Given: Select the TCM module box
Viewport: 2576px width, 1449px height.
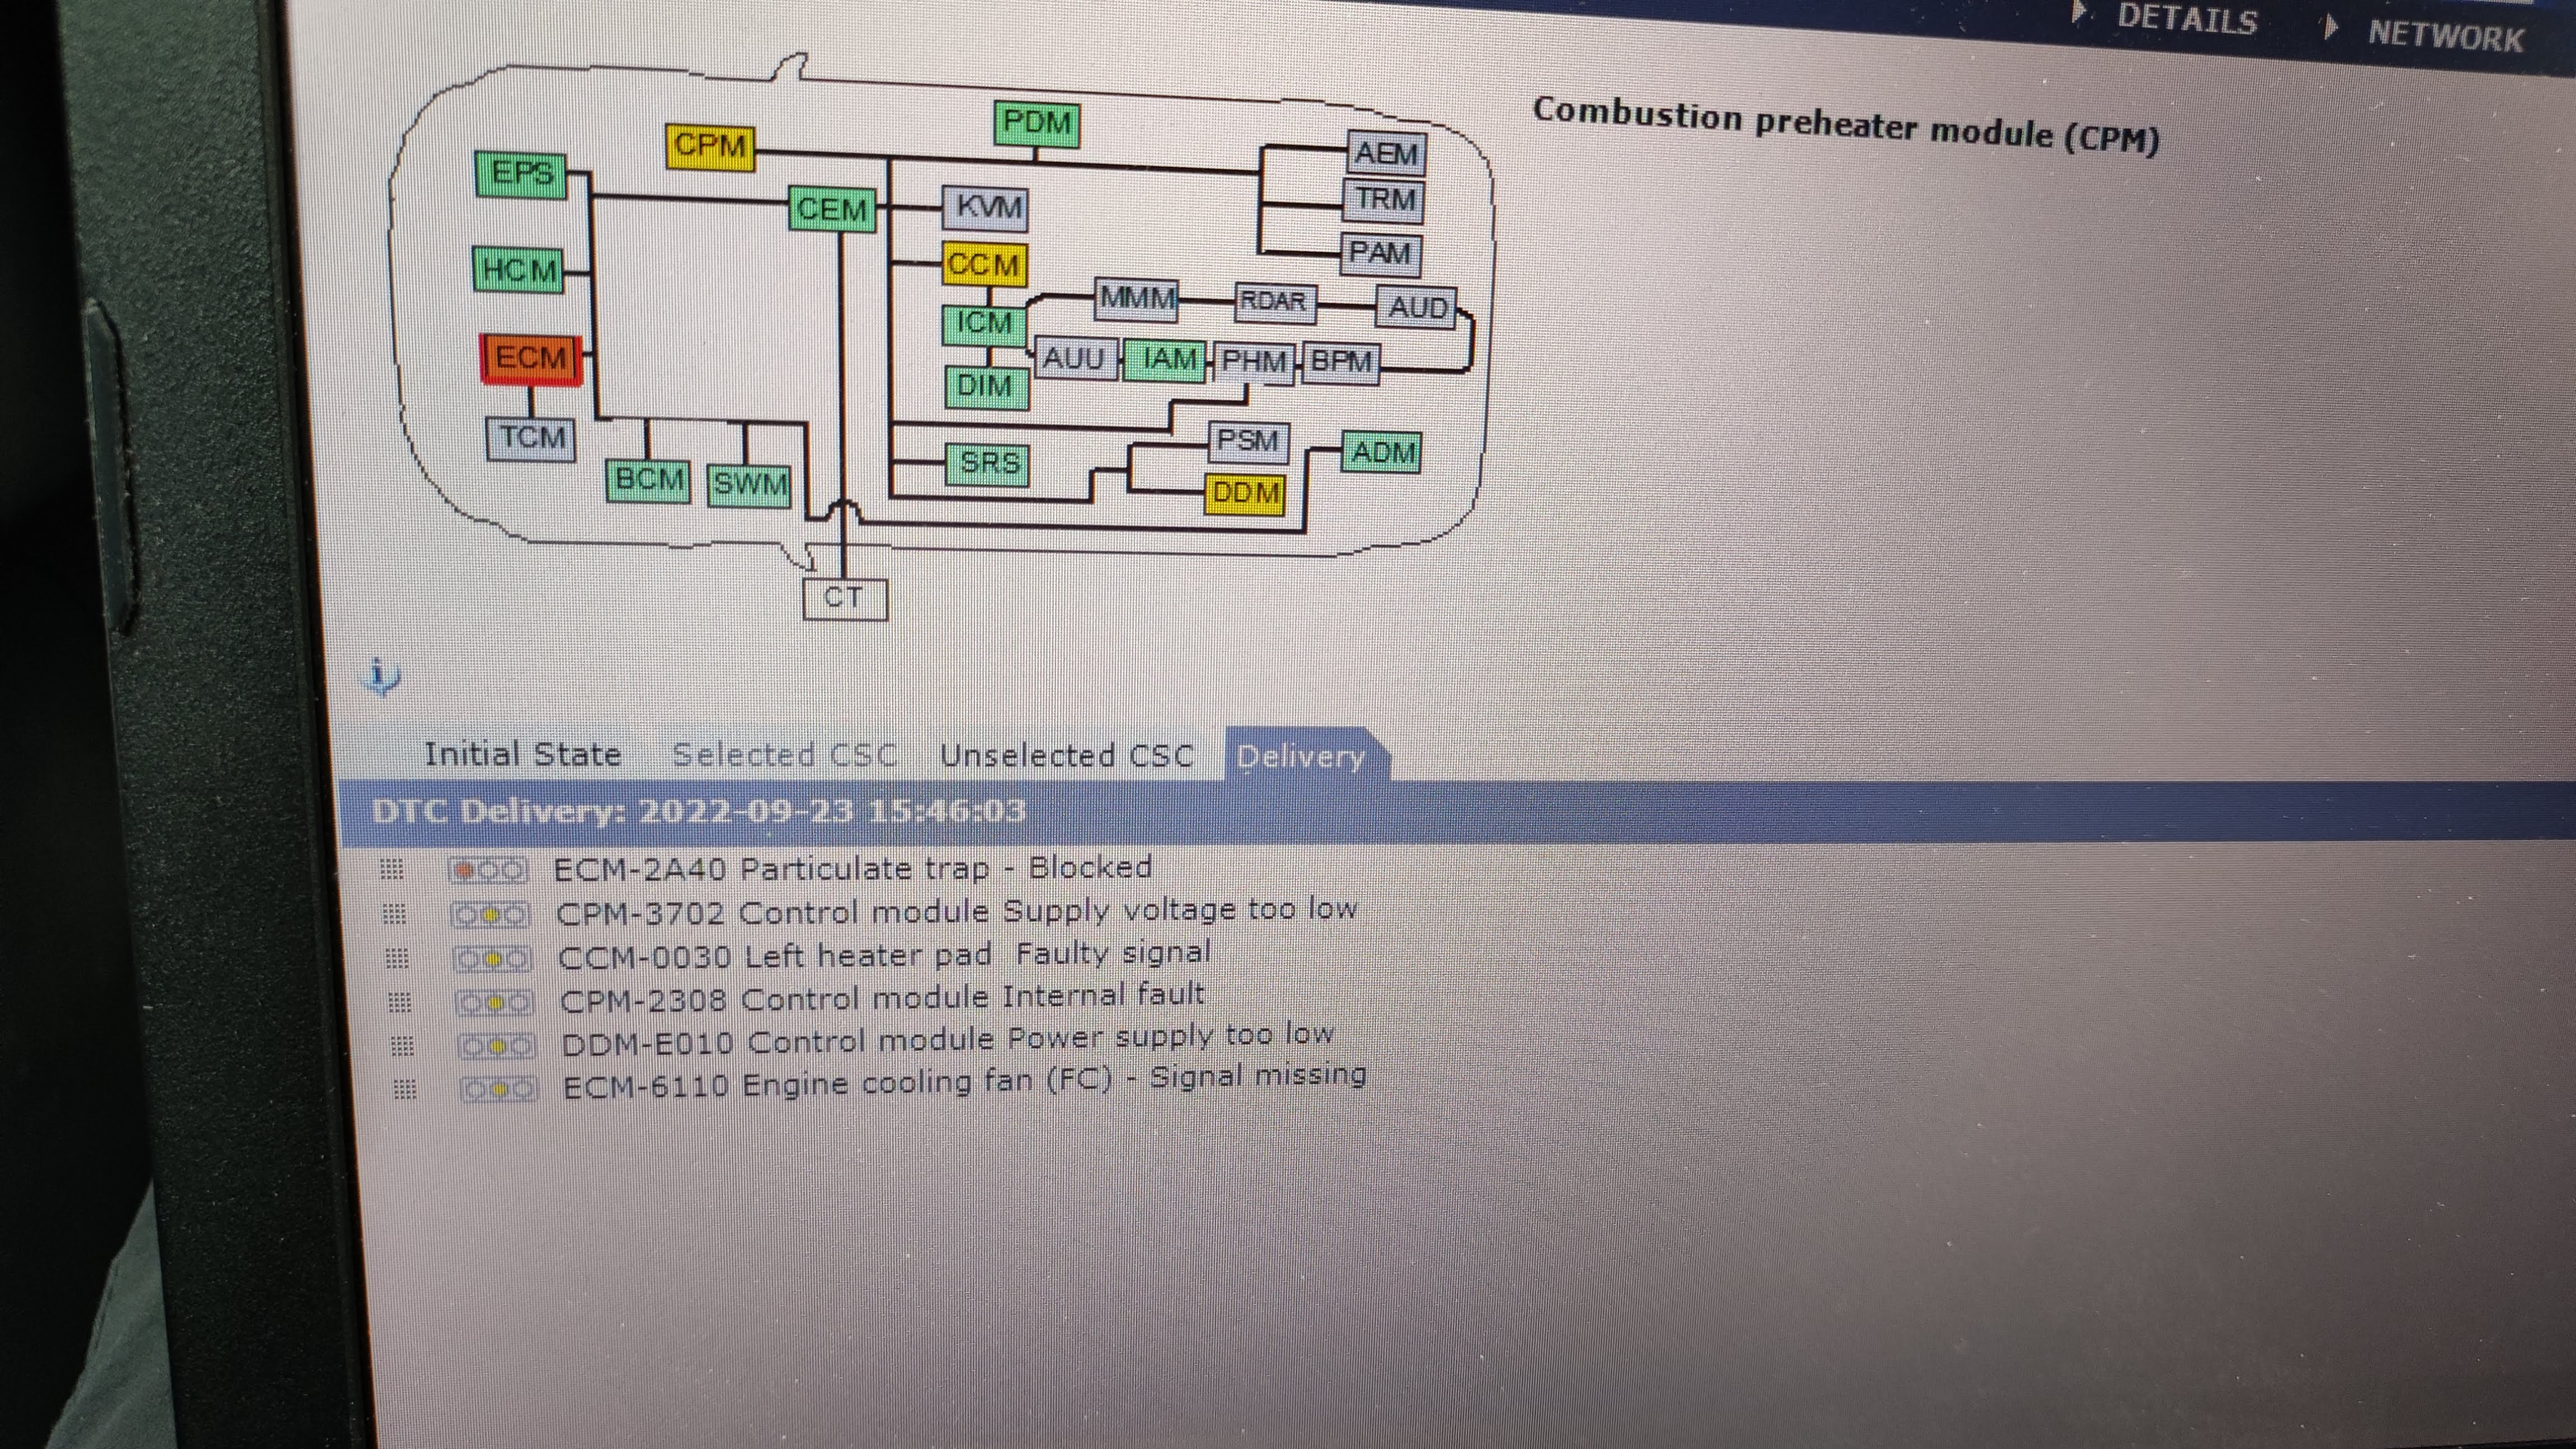Looking at the screenshot, I should click(x=531, y=439).
